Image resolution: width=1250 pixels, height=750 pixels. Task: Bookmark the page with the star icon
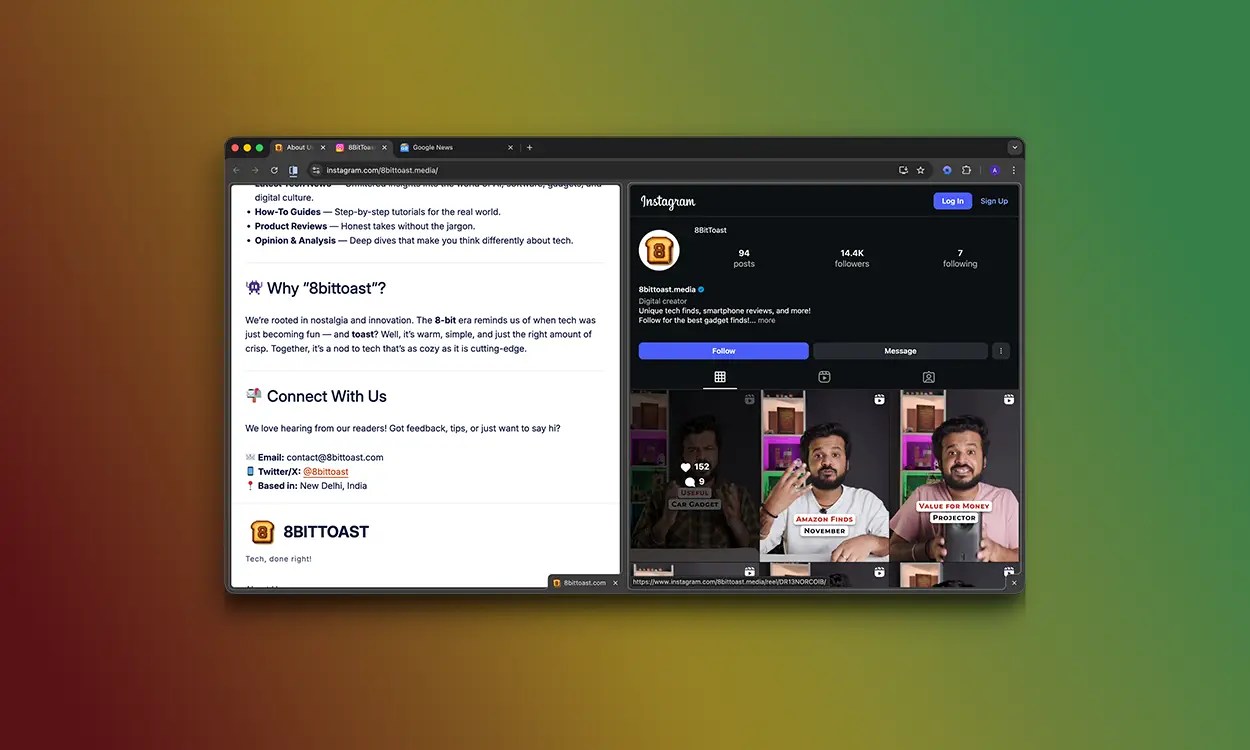[x=920, y=170]
